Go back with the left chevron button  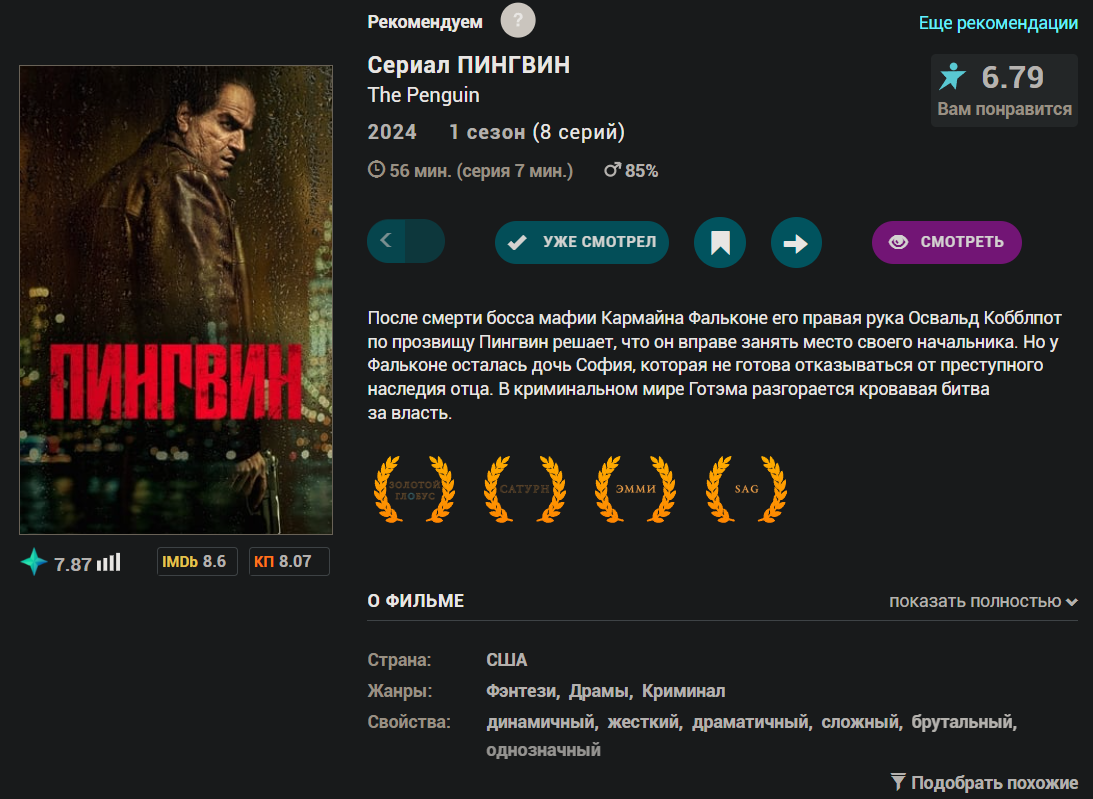pos(386,241)
